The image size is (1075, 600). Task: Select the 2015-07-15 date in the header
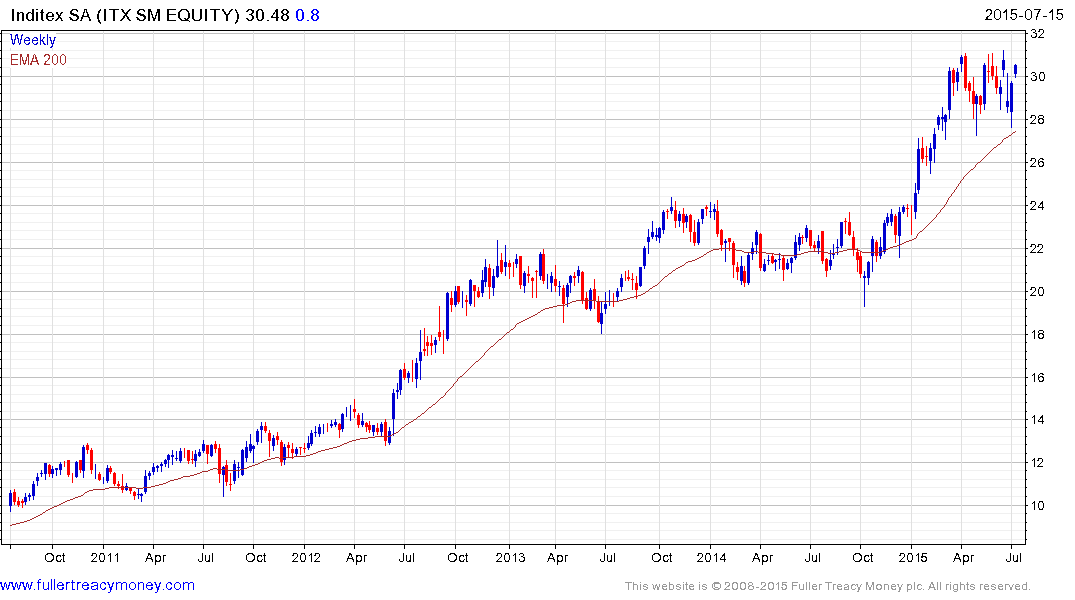(1027, 15)
